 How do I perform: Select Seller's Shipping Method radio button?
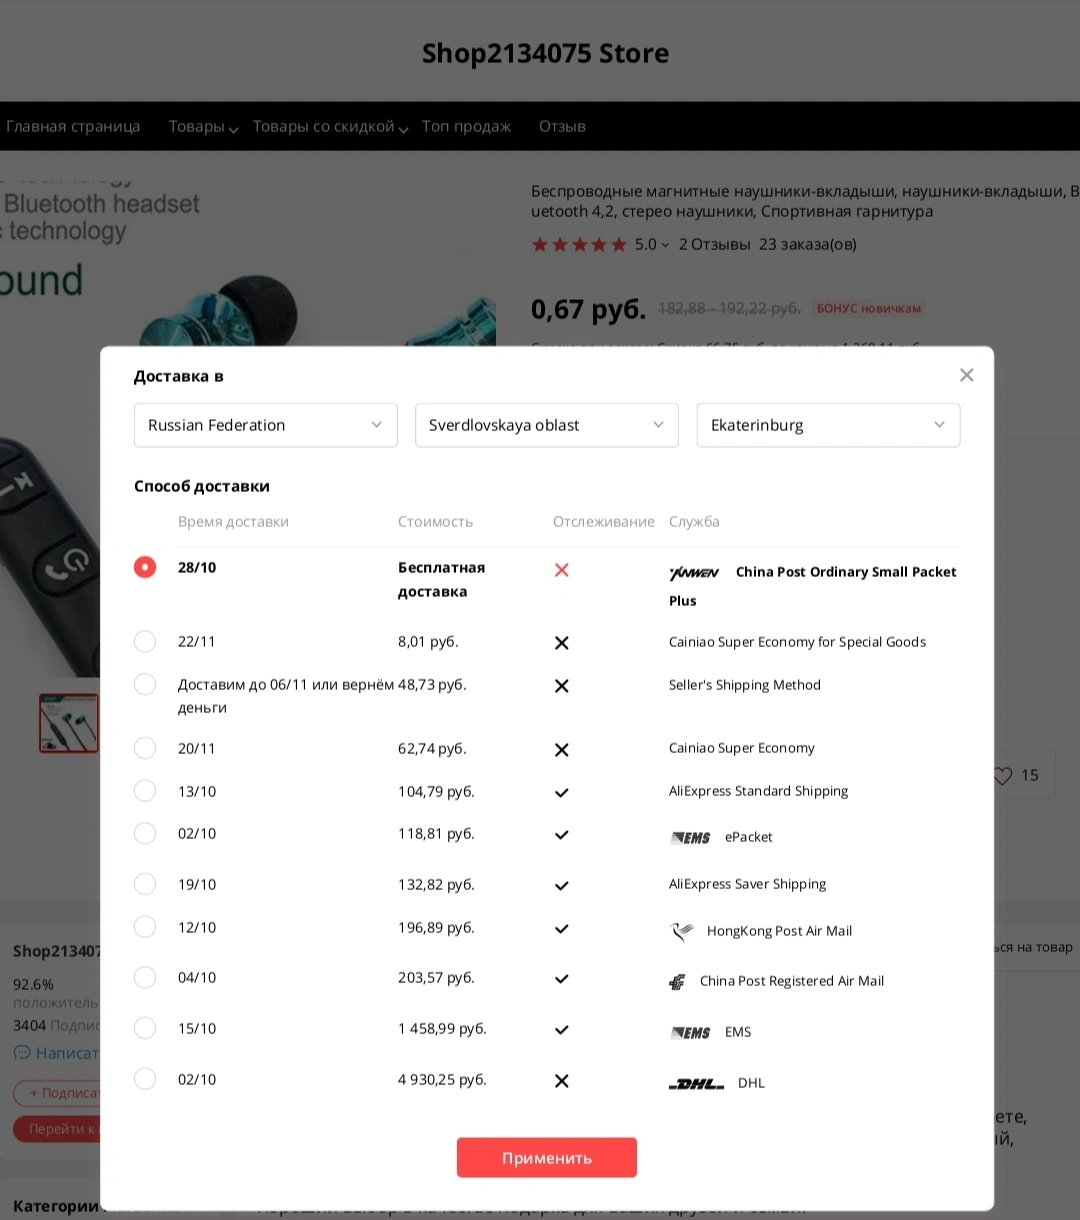145,684
